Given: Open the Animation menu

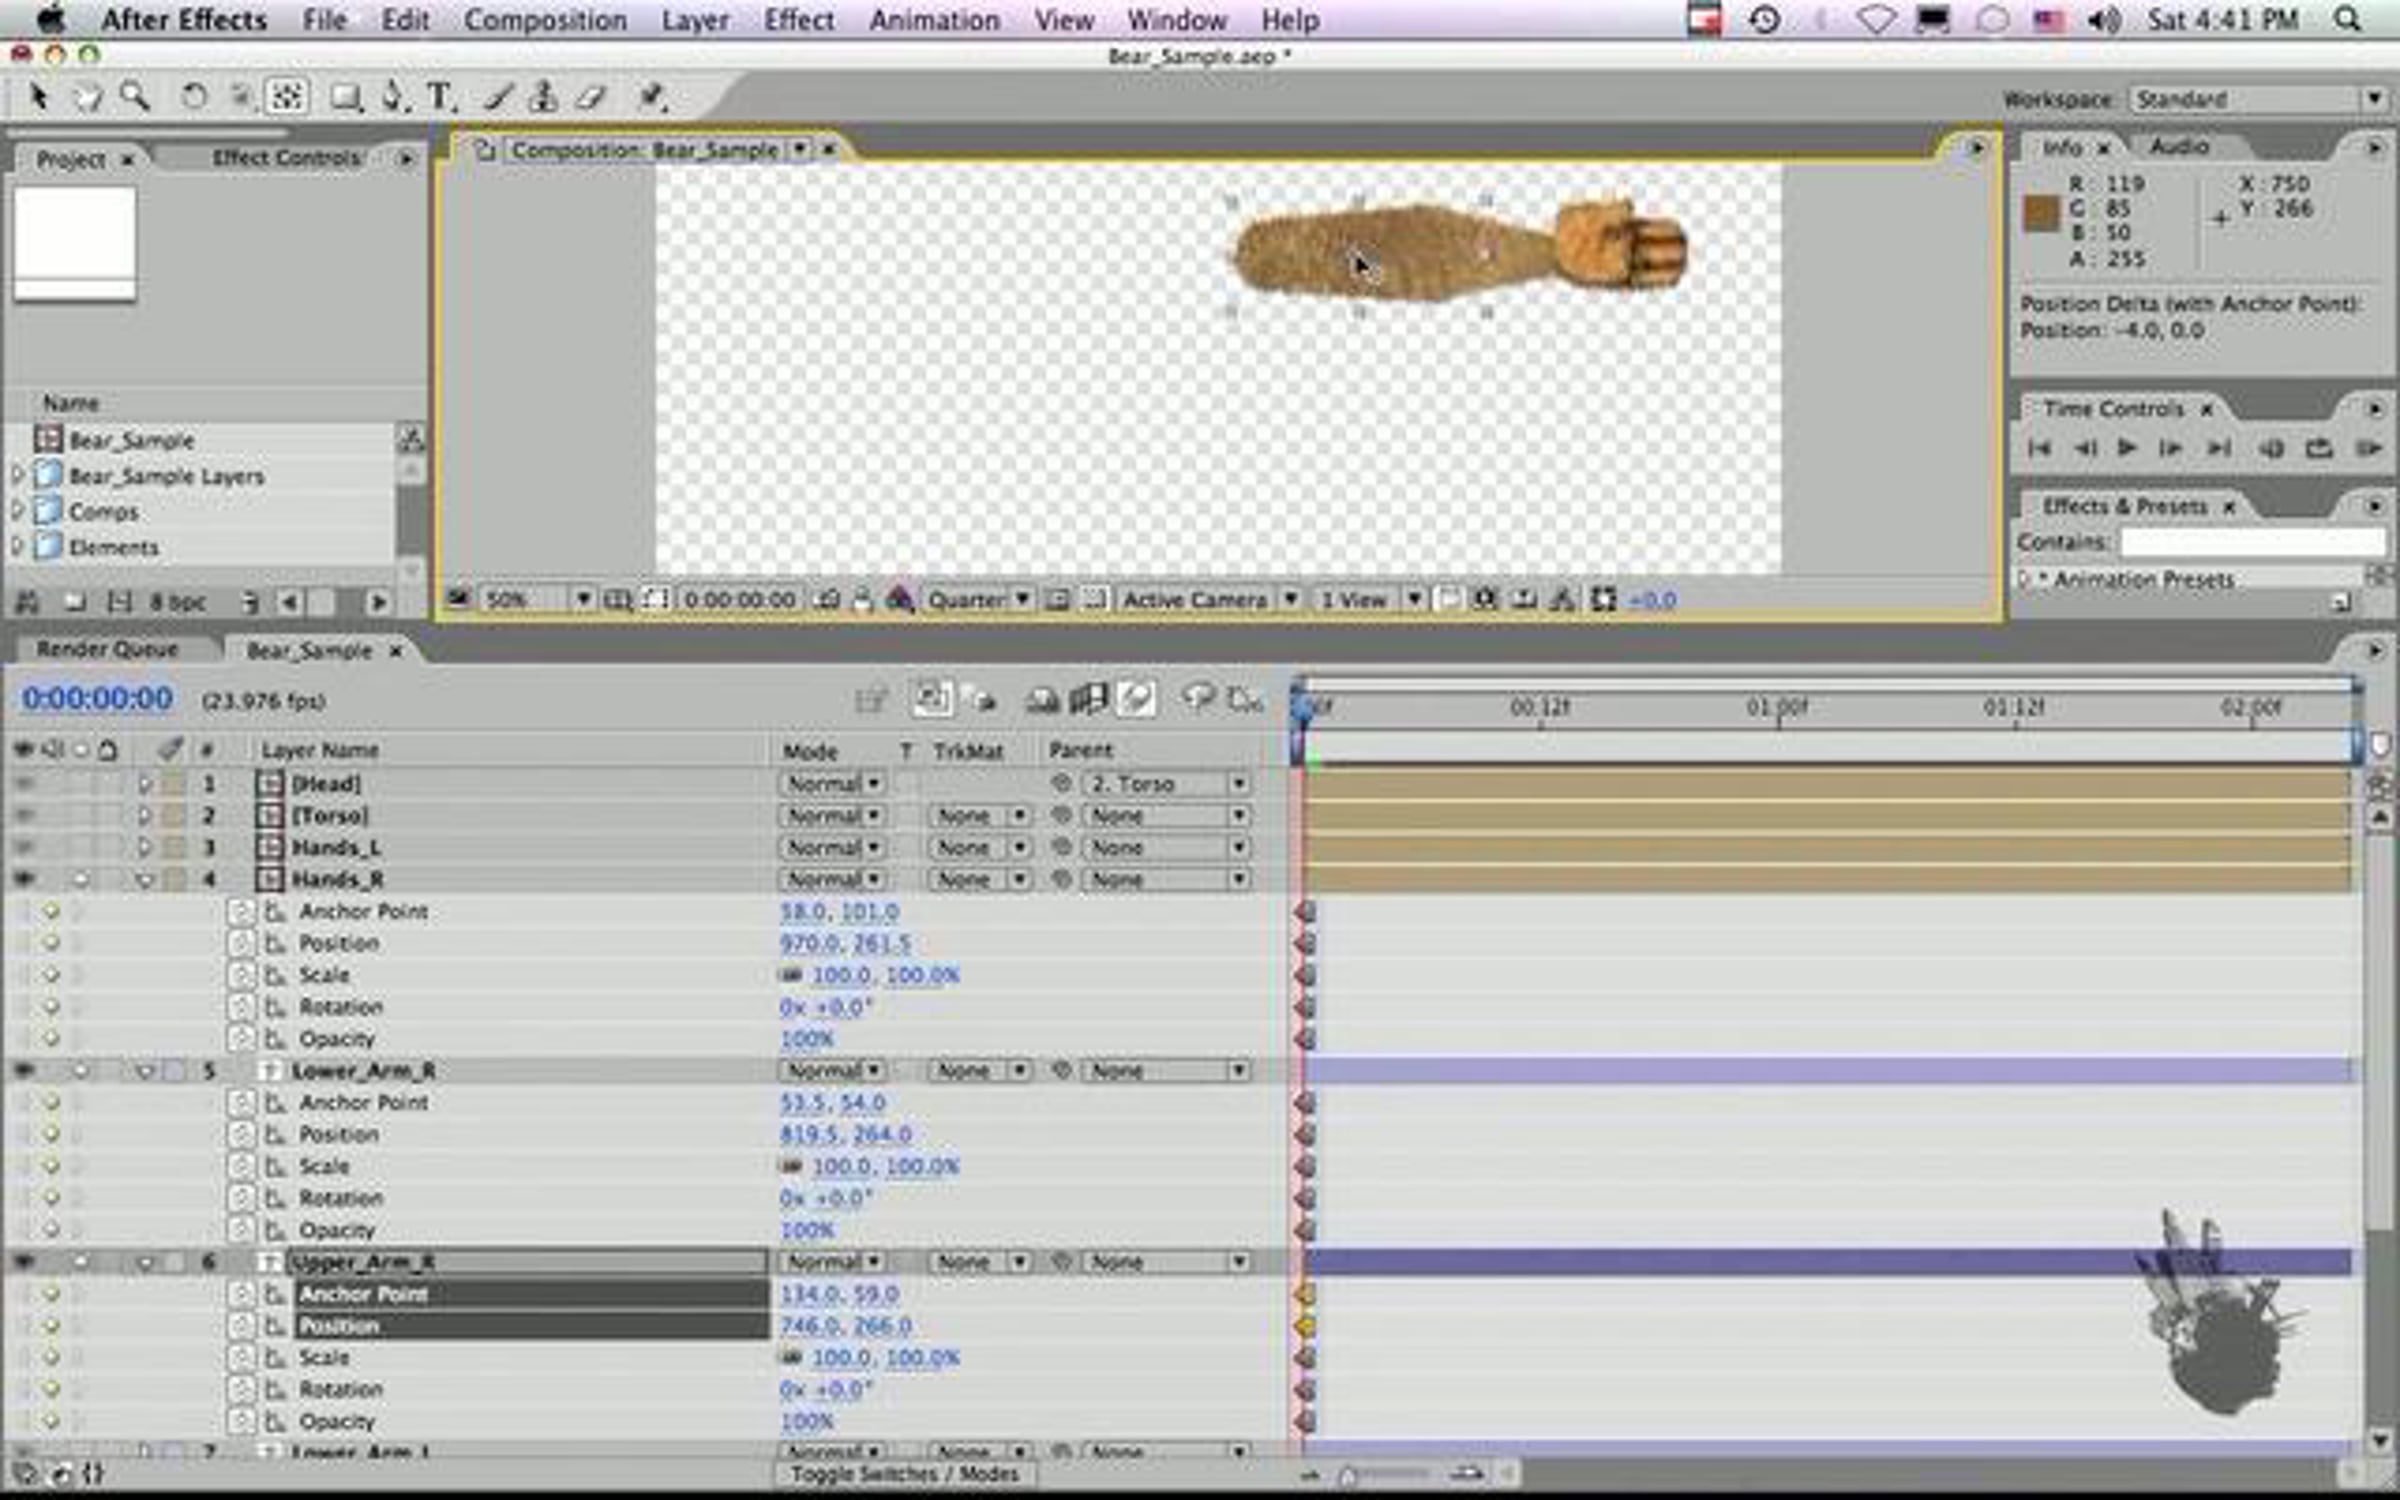Looking at the screenshot, I should point(934,20).
